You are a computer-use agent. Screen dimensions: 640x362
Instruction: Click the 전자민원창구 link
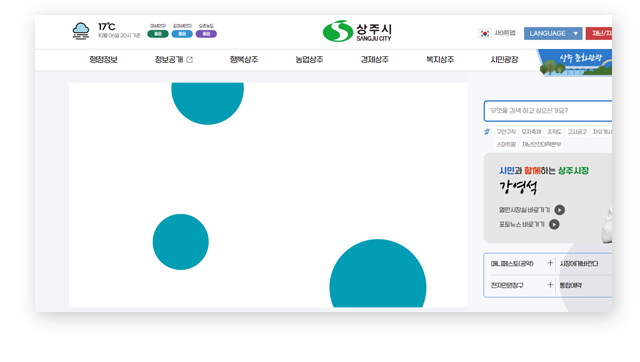click(507, 285)
